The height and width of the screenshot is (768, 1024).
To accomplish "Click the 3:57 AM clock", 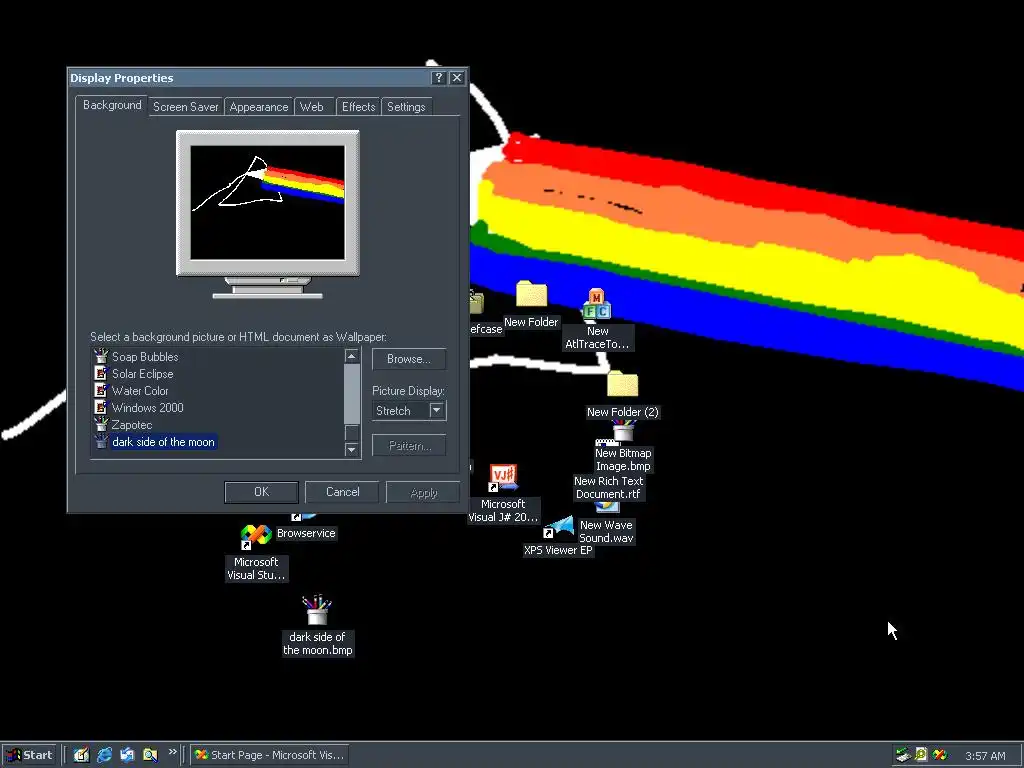I will click(985, 756).
